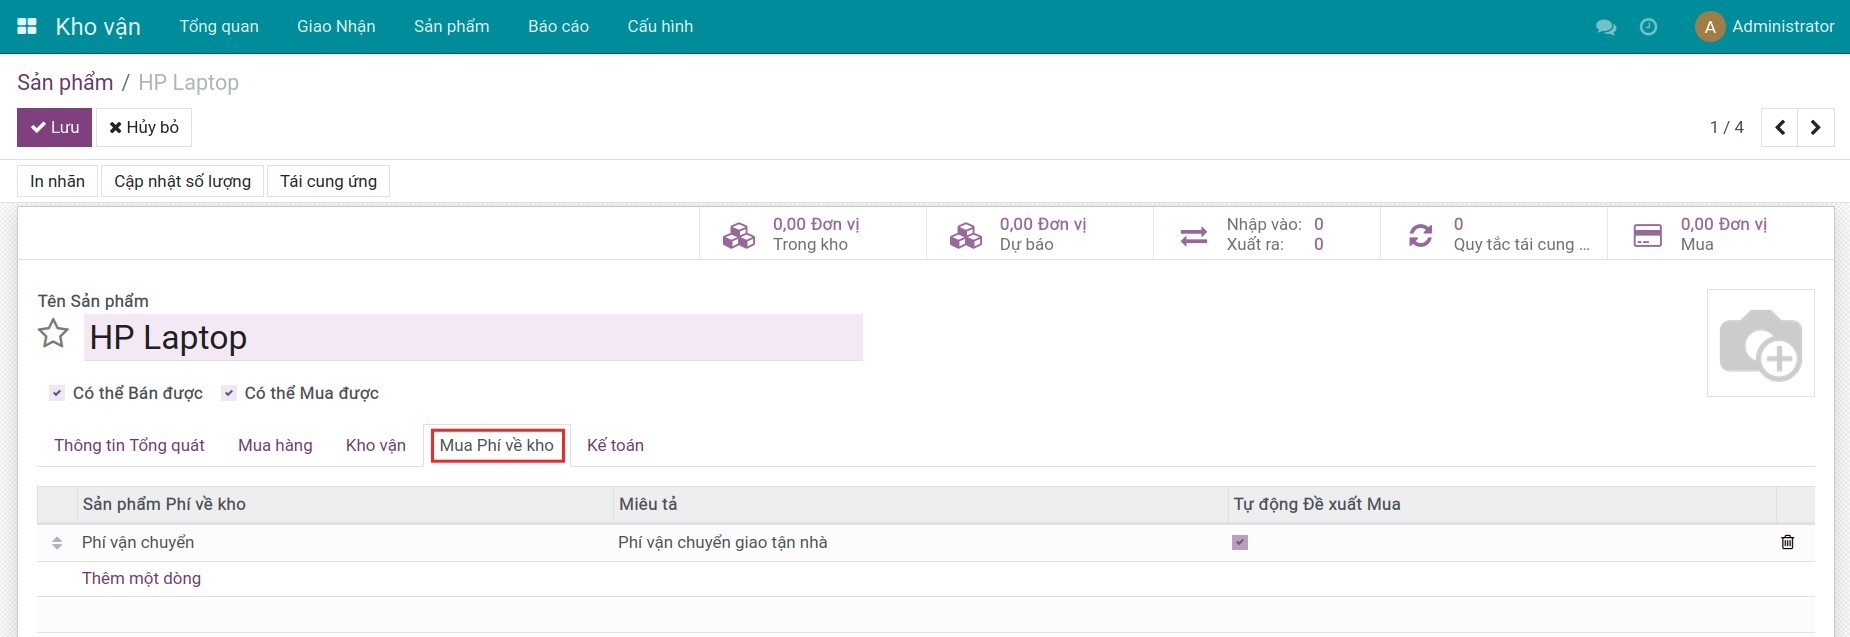The height and width of the screenshot is (637, 1850).
Task: Click the product image camera placeholder
Action: [x=1760, y=343]
